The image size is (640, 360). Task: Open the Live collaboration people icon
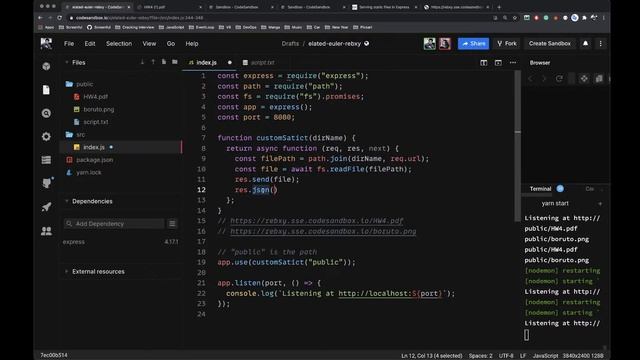46,231
